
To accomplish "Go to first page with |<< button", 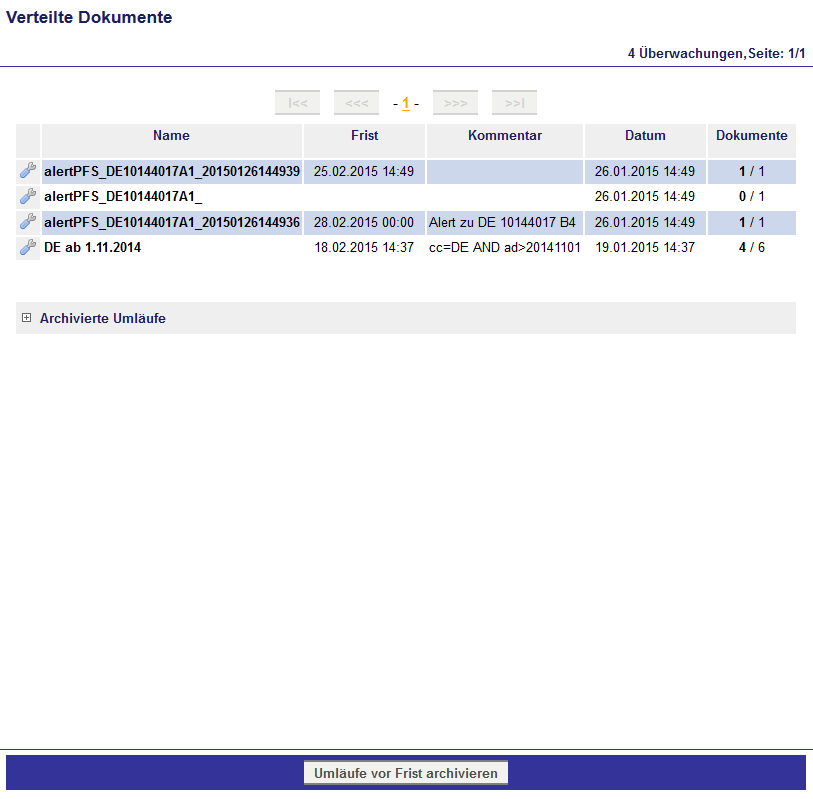I will coord(297,103).
